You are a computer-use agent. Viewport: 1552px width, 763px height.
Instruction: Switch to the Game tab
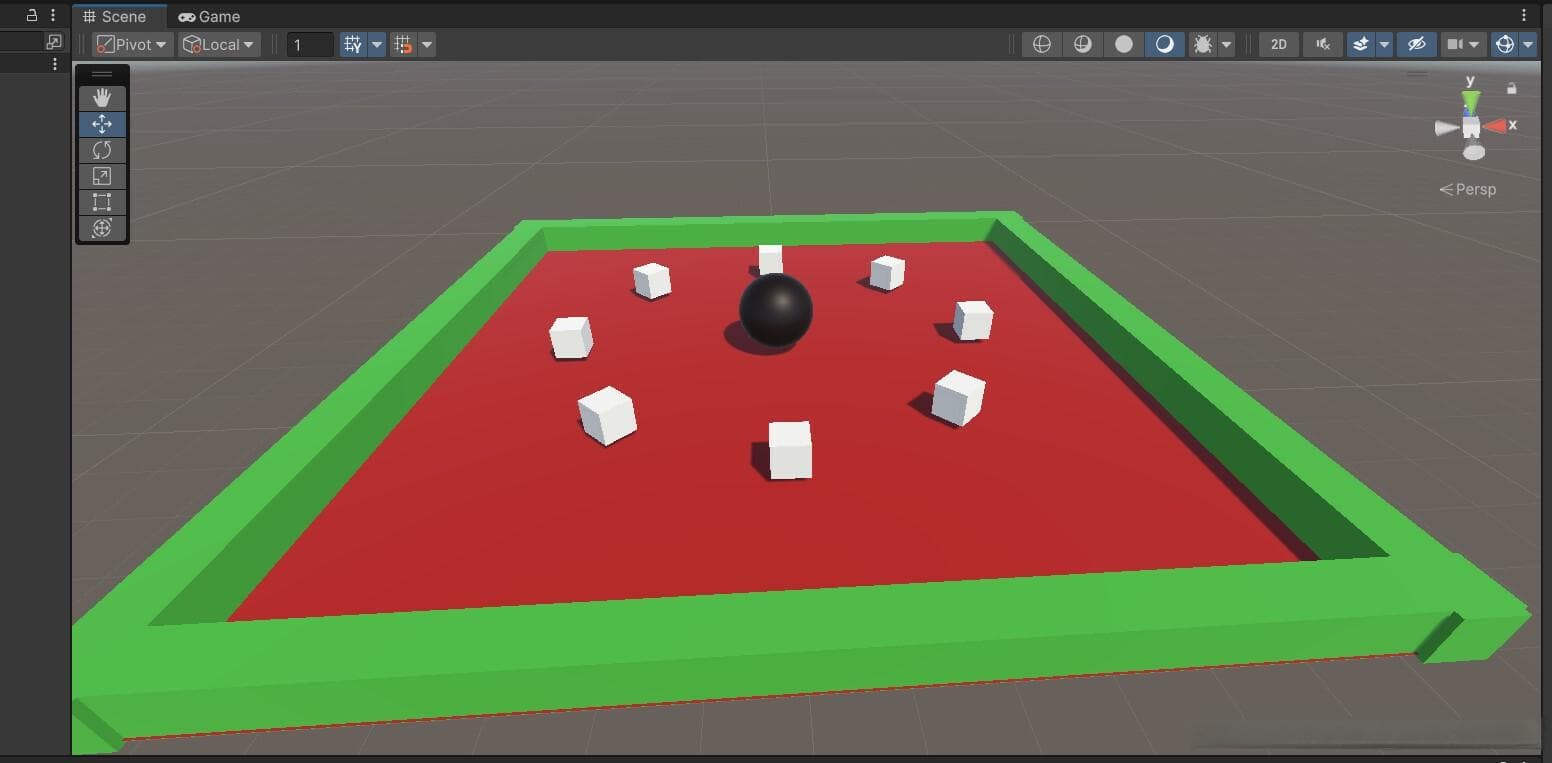pos(209,16)
